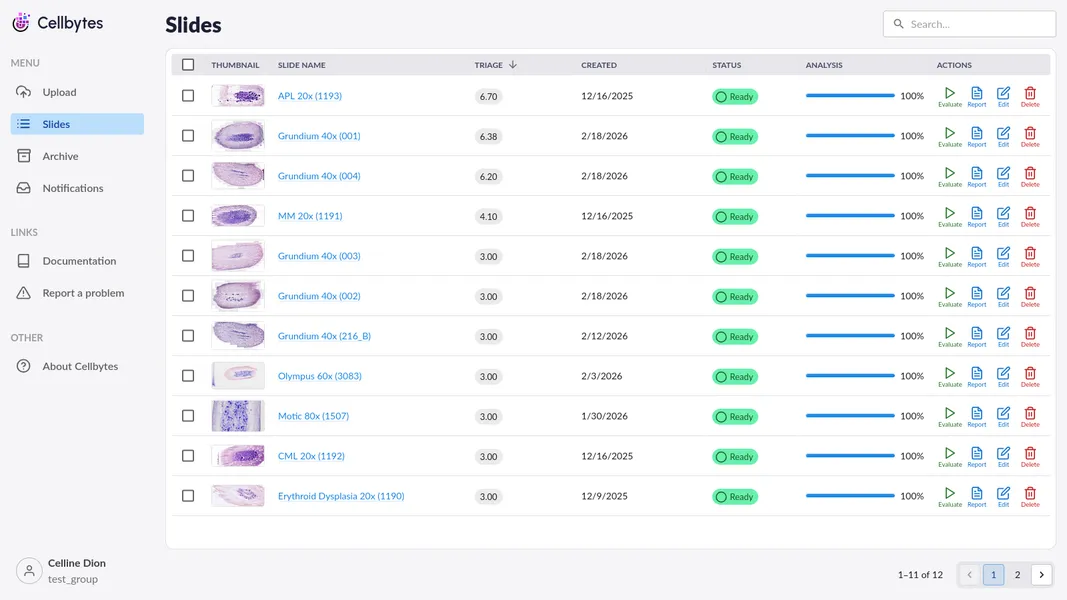Open Report icon for CML 20x (1192)
The height and width of the screenshot is (600, 1067).
click(x=977, y=456)
